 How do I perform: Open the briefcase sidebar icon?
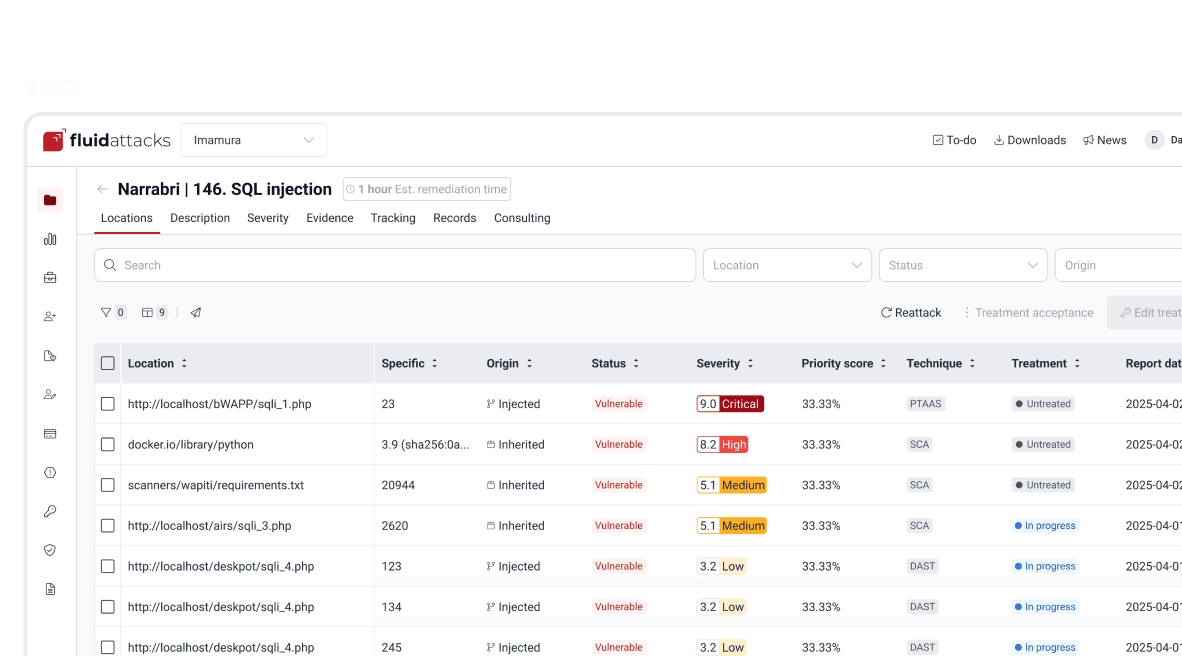(x=50, y=277)
